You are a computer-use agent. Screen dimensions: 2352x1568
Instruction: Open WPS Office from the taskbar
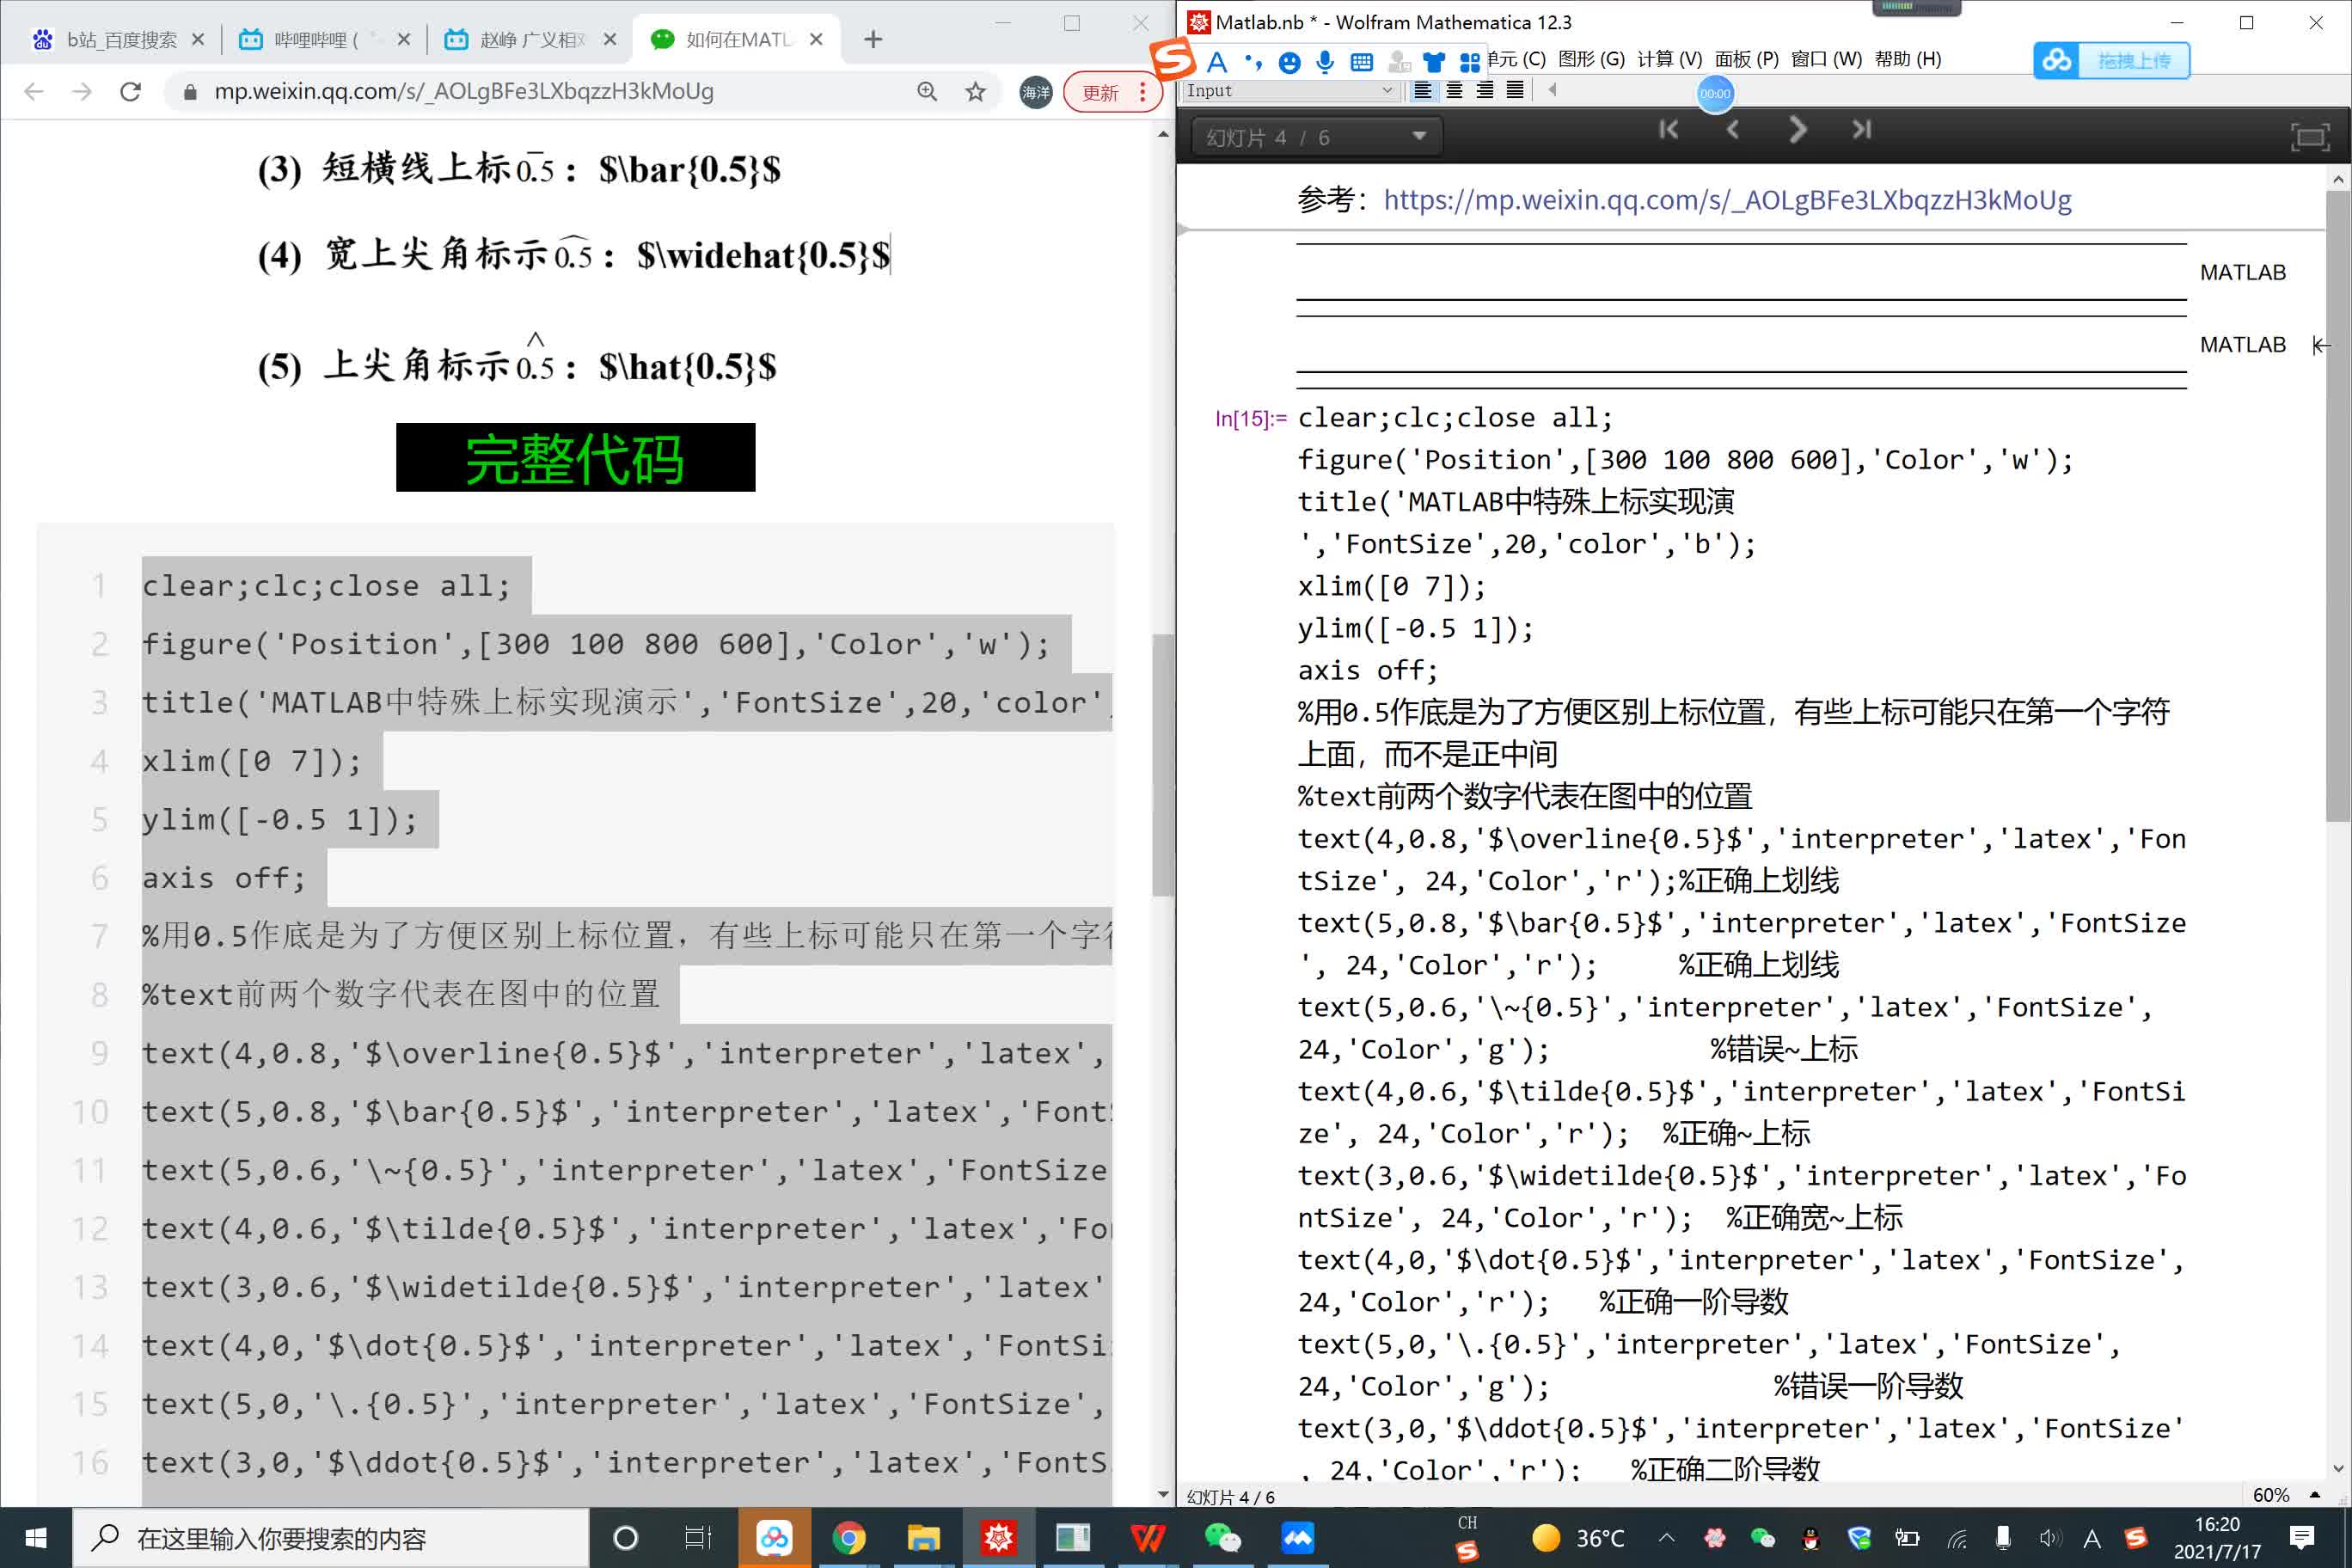(x=1147, y=1538)
